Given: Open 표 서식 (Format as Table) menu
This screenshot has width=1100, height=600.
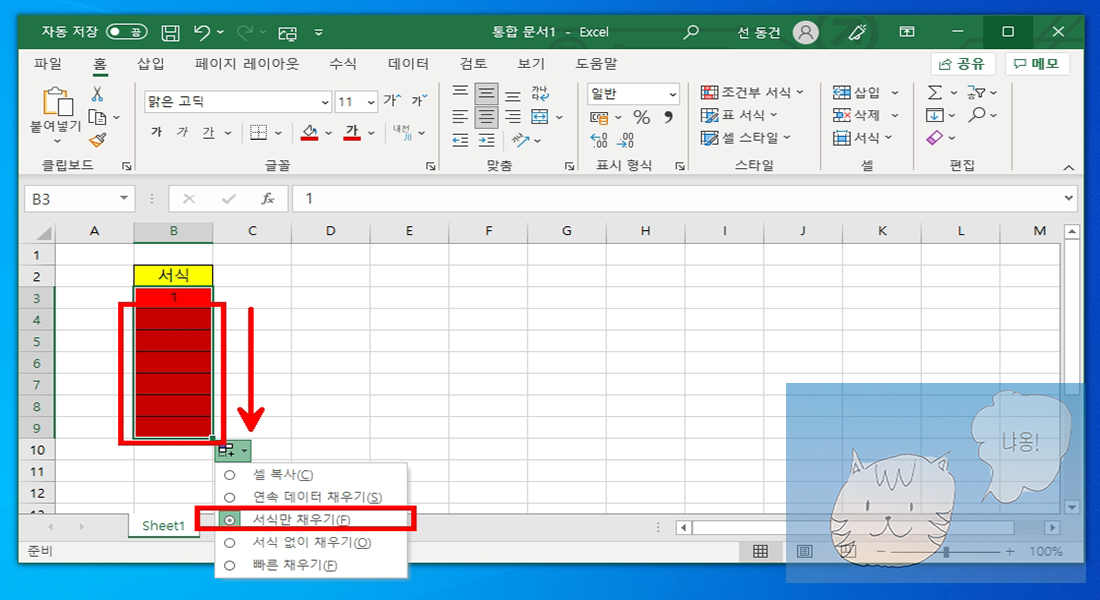Looking at the screenshot, I should [739, 114].
